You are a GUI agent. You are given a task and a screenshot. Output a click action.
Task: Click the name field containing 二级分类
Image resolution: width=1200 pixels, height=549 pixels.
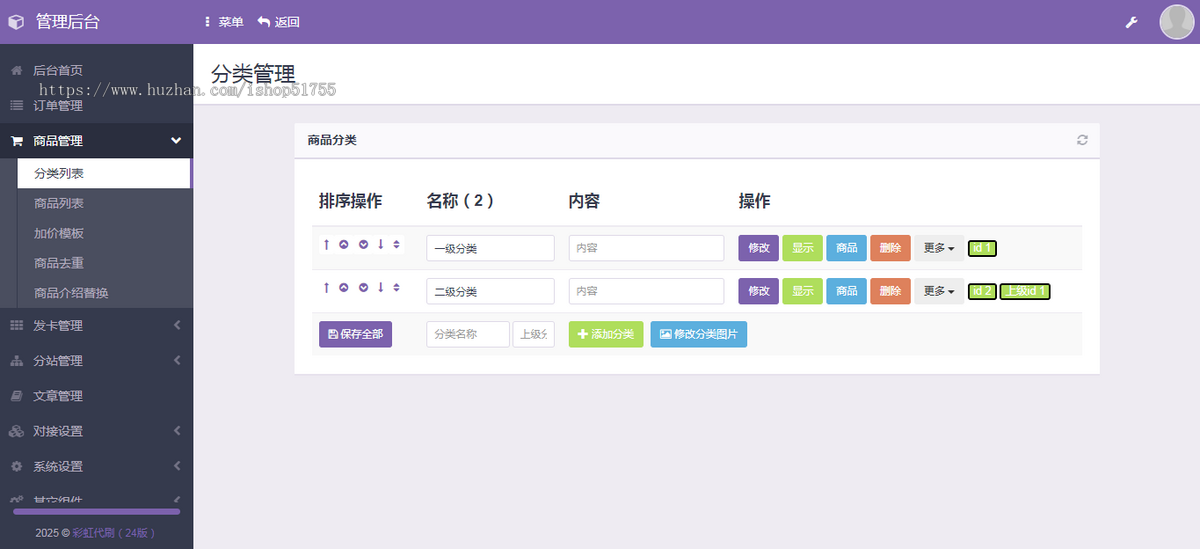(490, 291)
